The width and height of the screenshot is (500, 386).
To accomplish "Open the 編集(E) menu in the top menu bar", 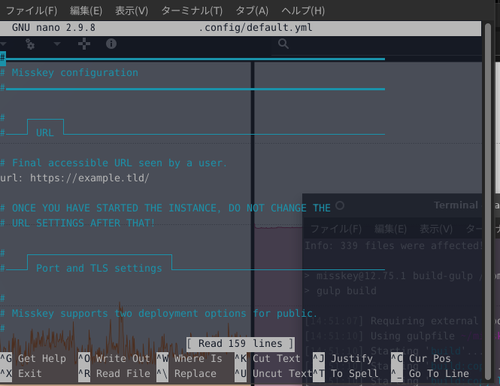I will point(86,11).
